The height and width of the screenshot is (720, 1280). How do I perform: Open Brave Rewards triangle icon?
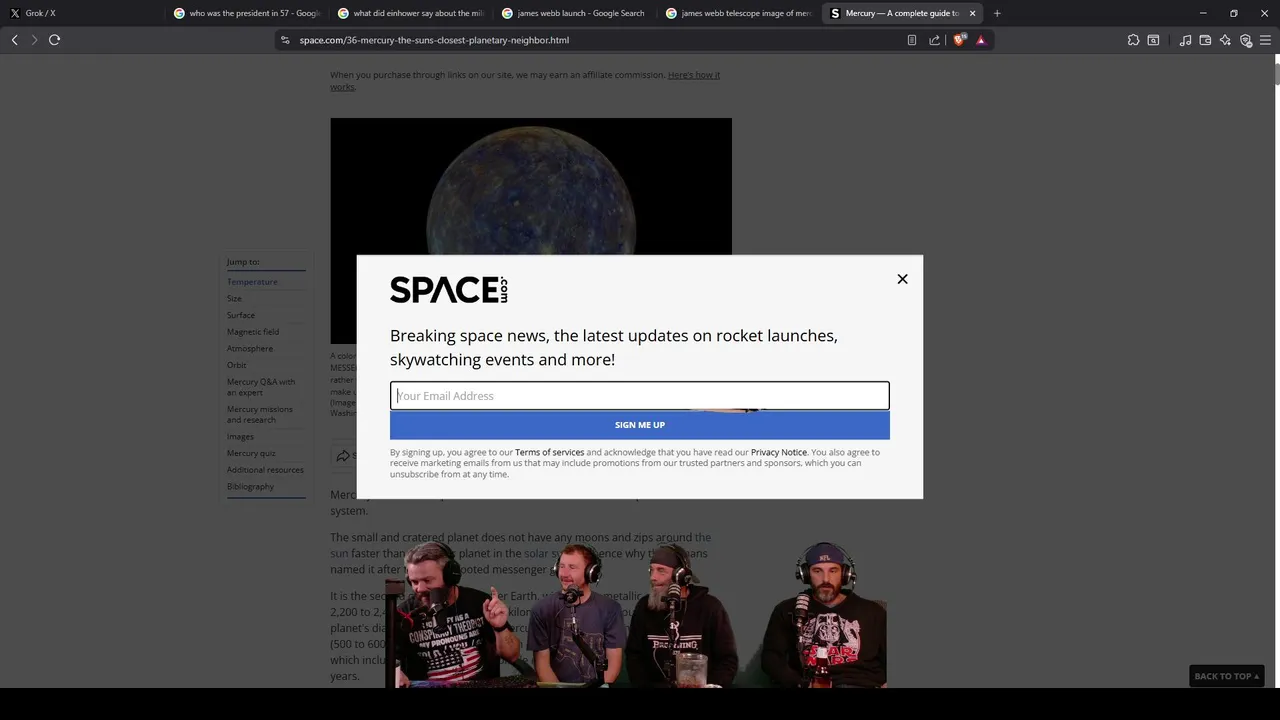[981, 40]
